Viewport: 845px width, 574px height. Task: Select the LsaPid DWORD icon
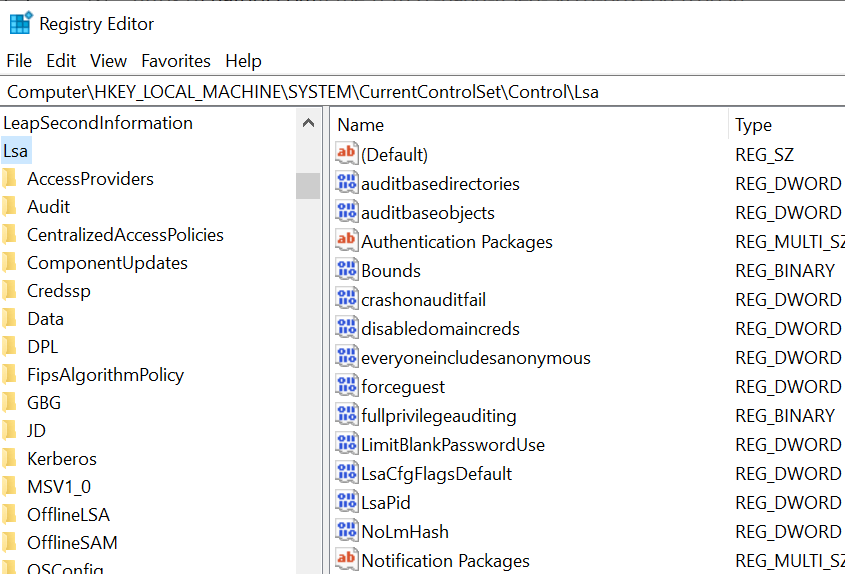click(x=347, y=503)
